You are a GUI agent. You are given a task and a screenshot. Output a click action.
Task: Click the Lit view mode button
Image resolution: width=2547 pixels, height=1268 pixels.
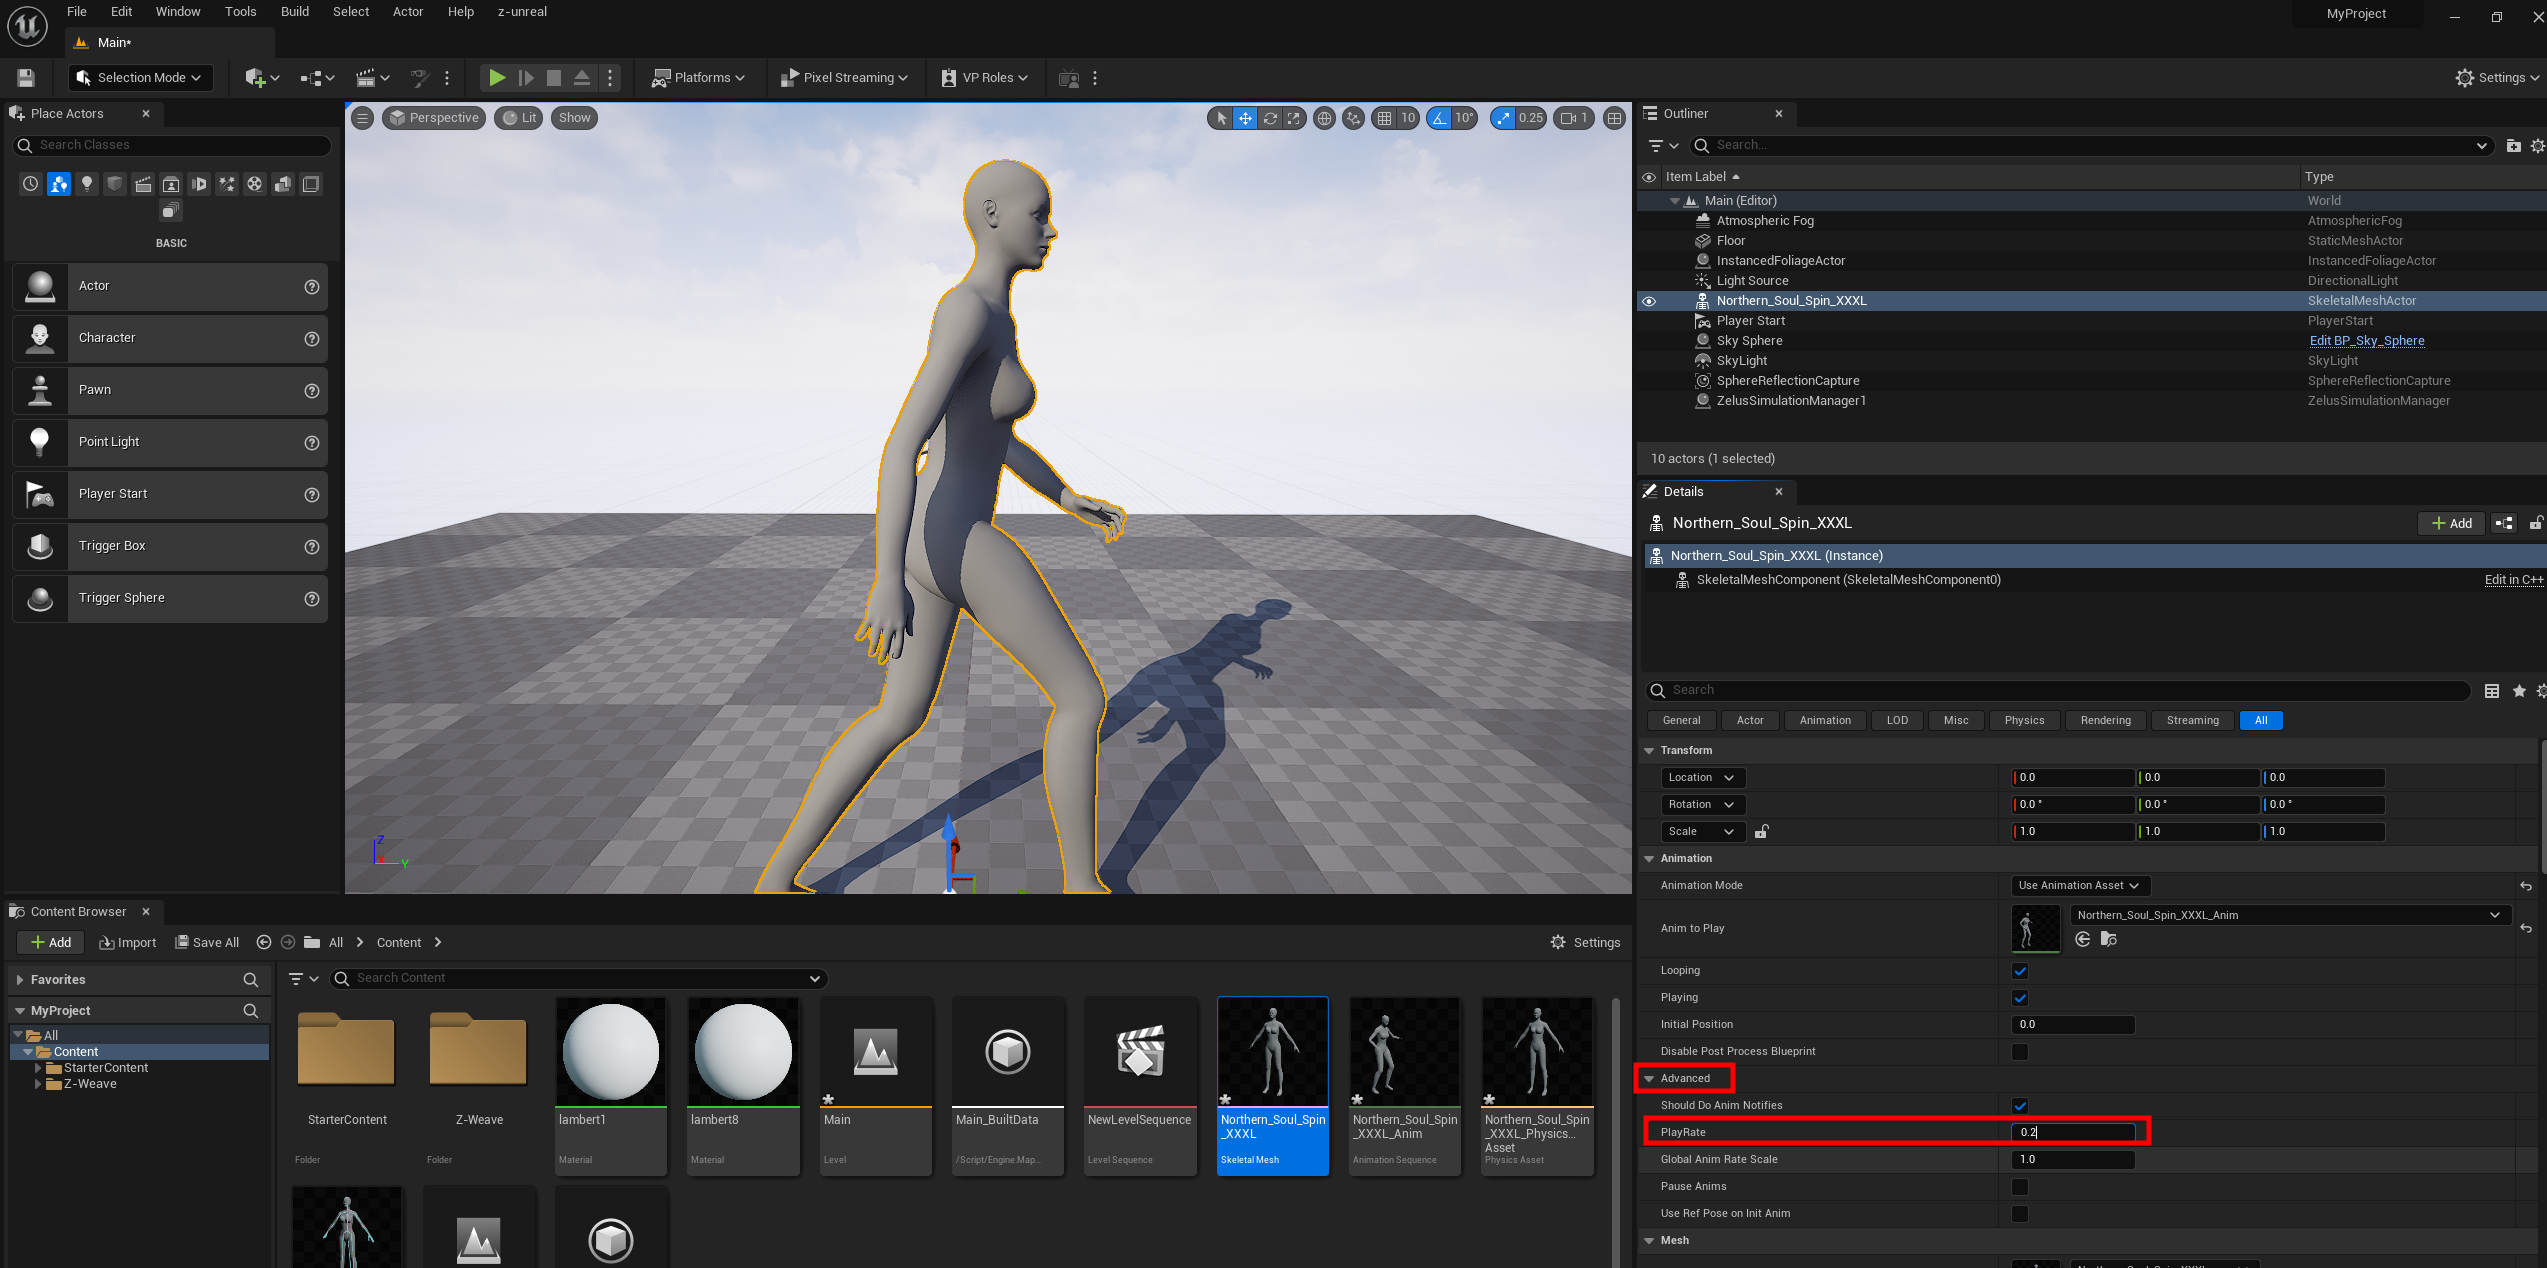click(519, 118)
